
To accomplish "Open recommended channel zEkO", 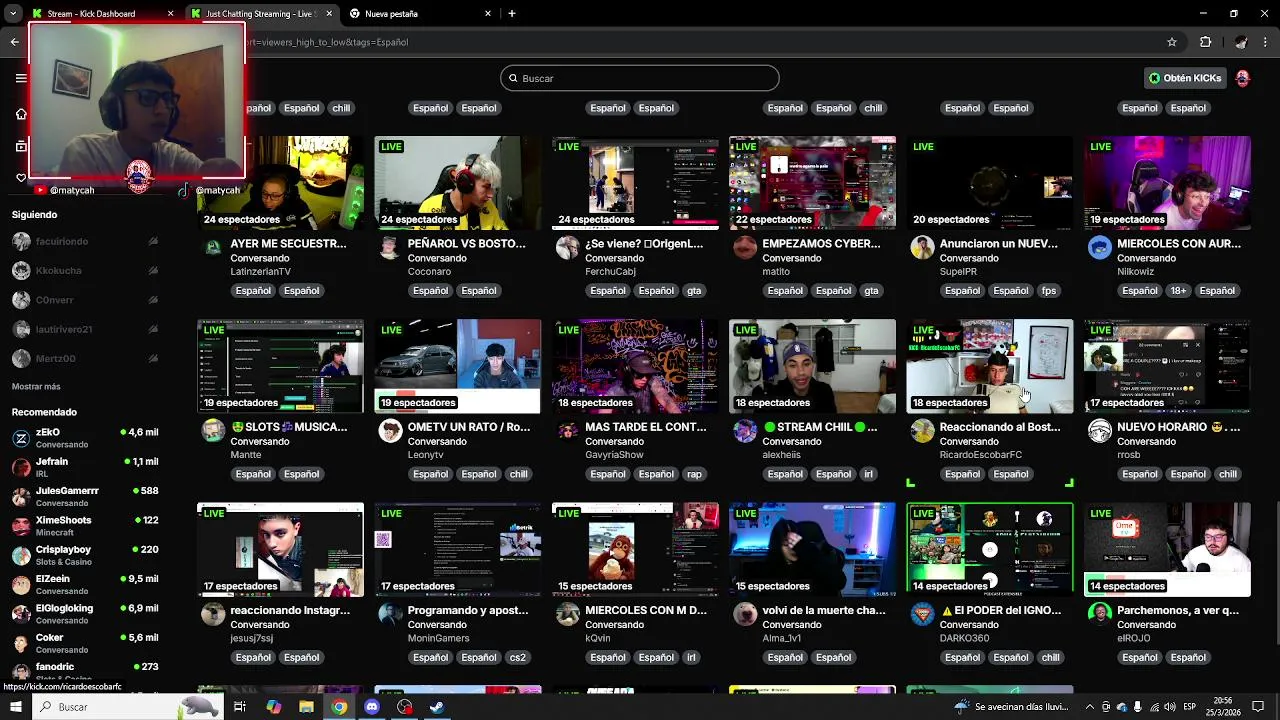I will (85, 438).
